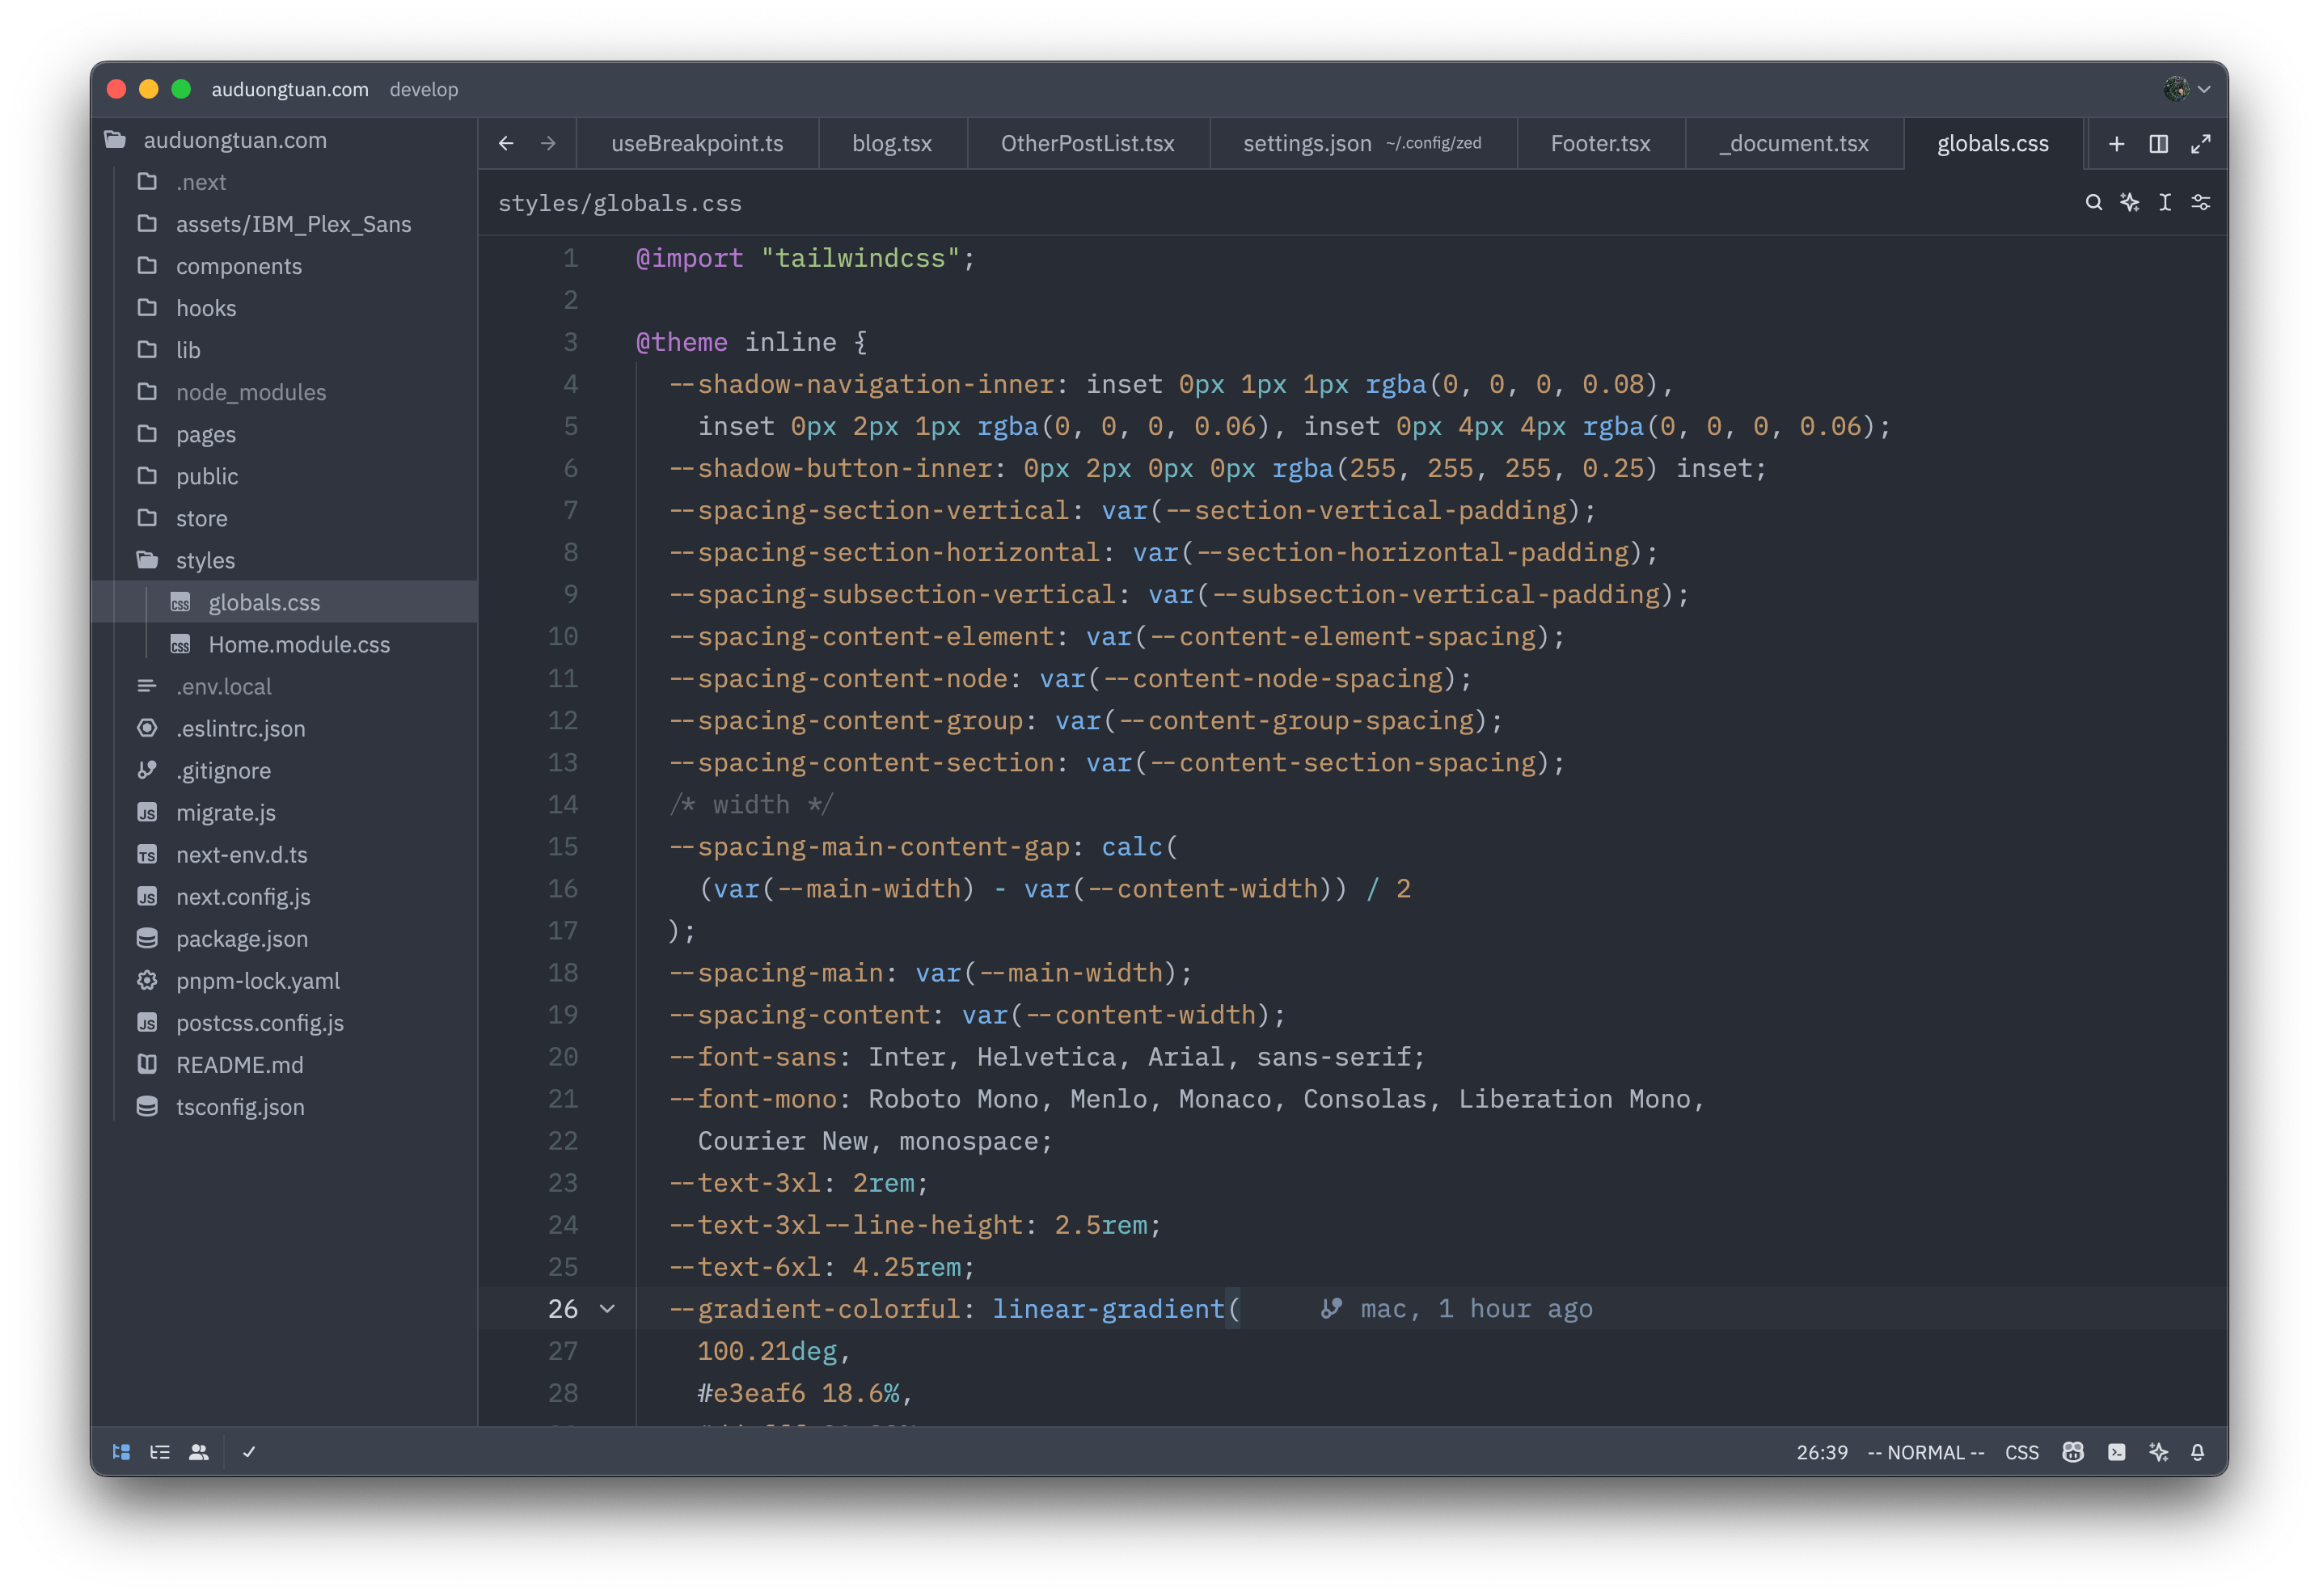Expand the lib folder

[284, 350]
